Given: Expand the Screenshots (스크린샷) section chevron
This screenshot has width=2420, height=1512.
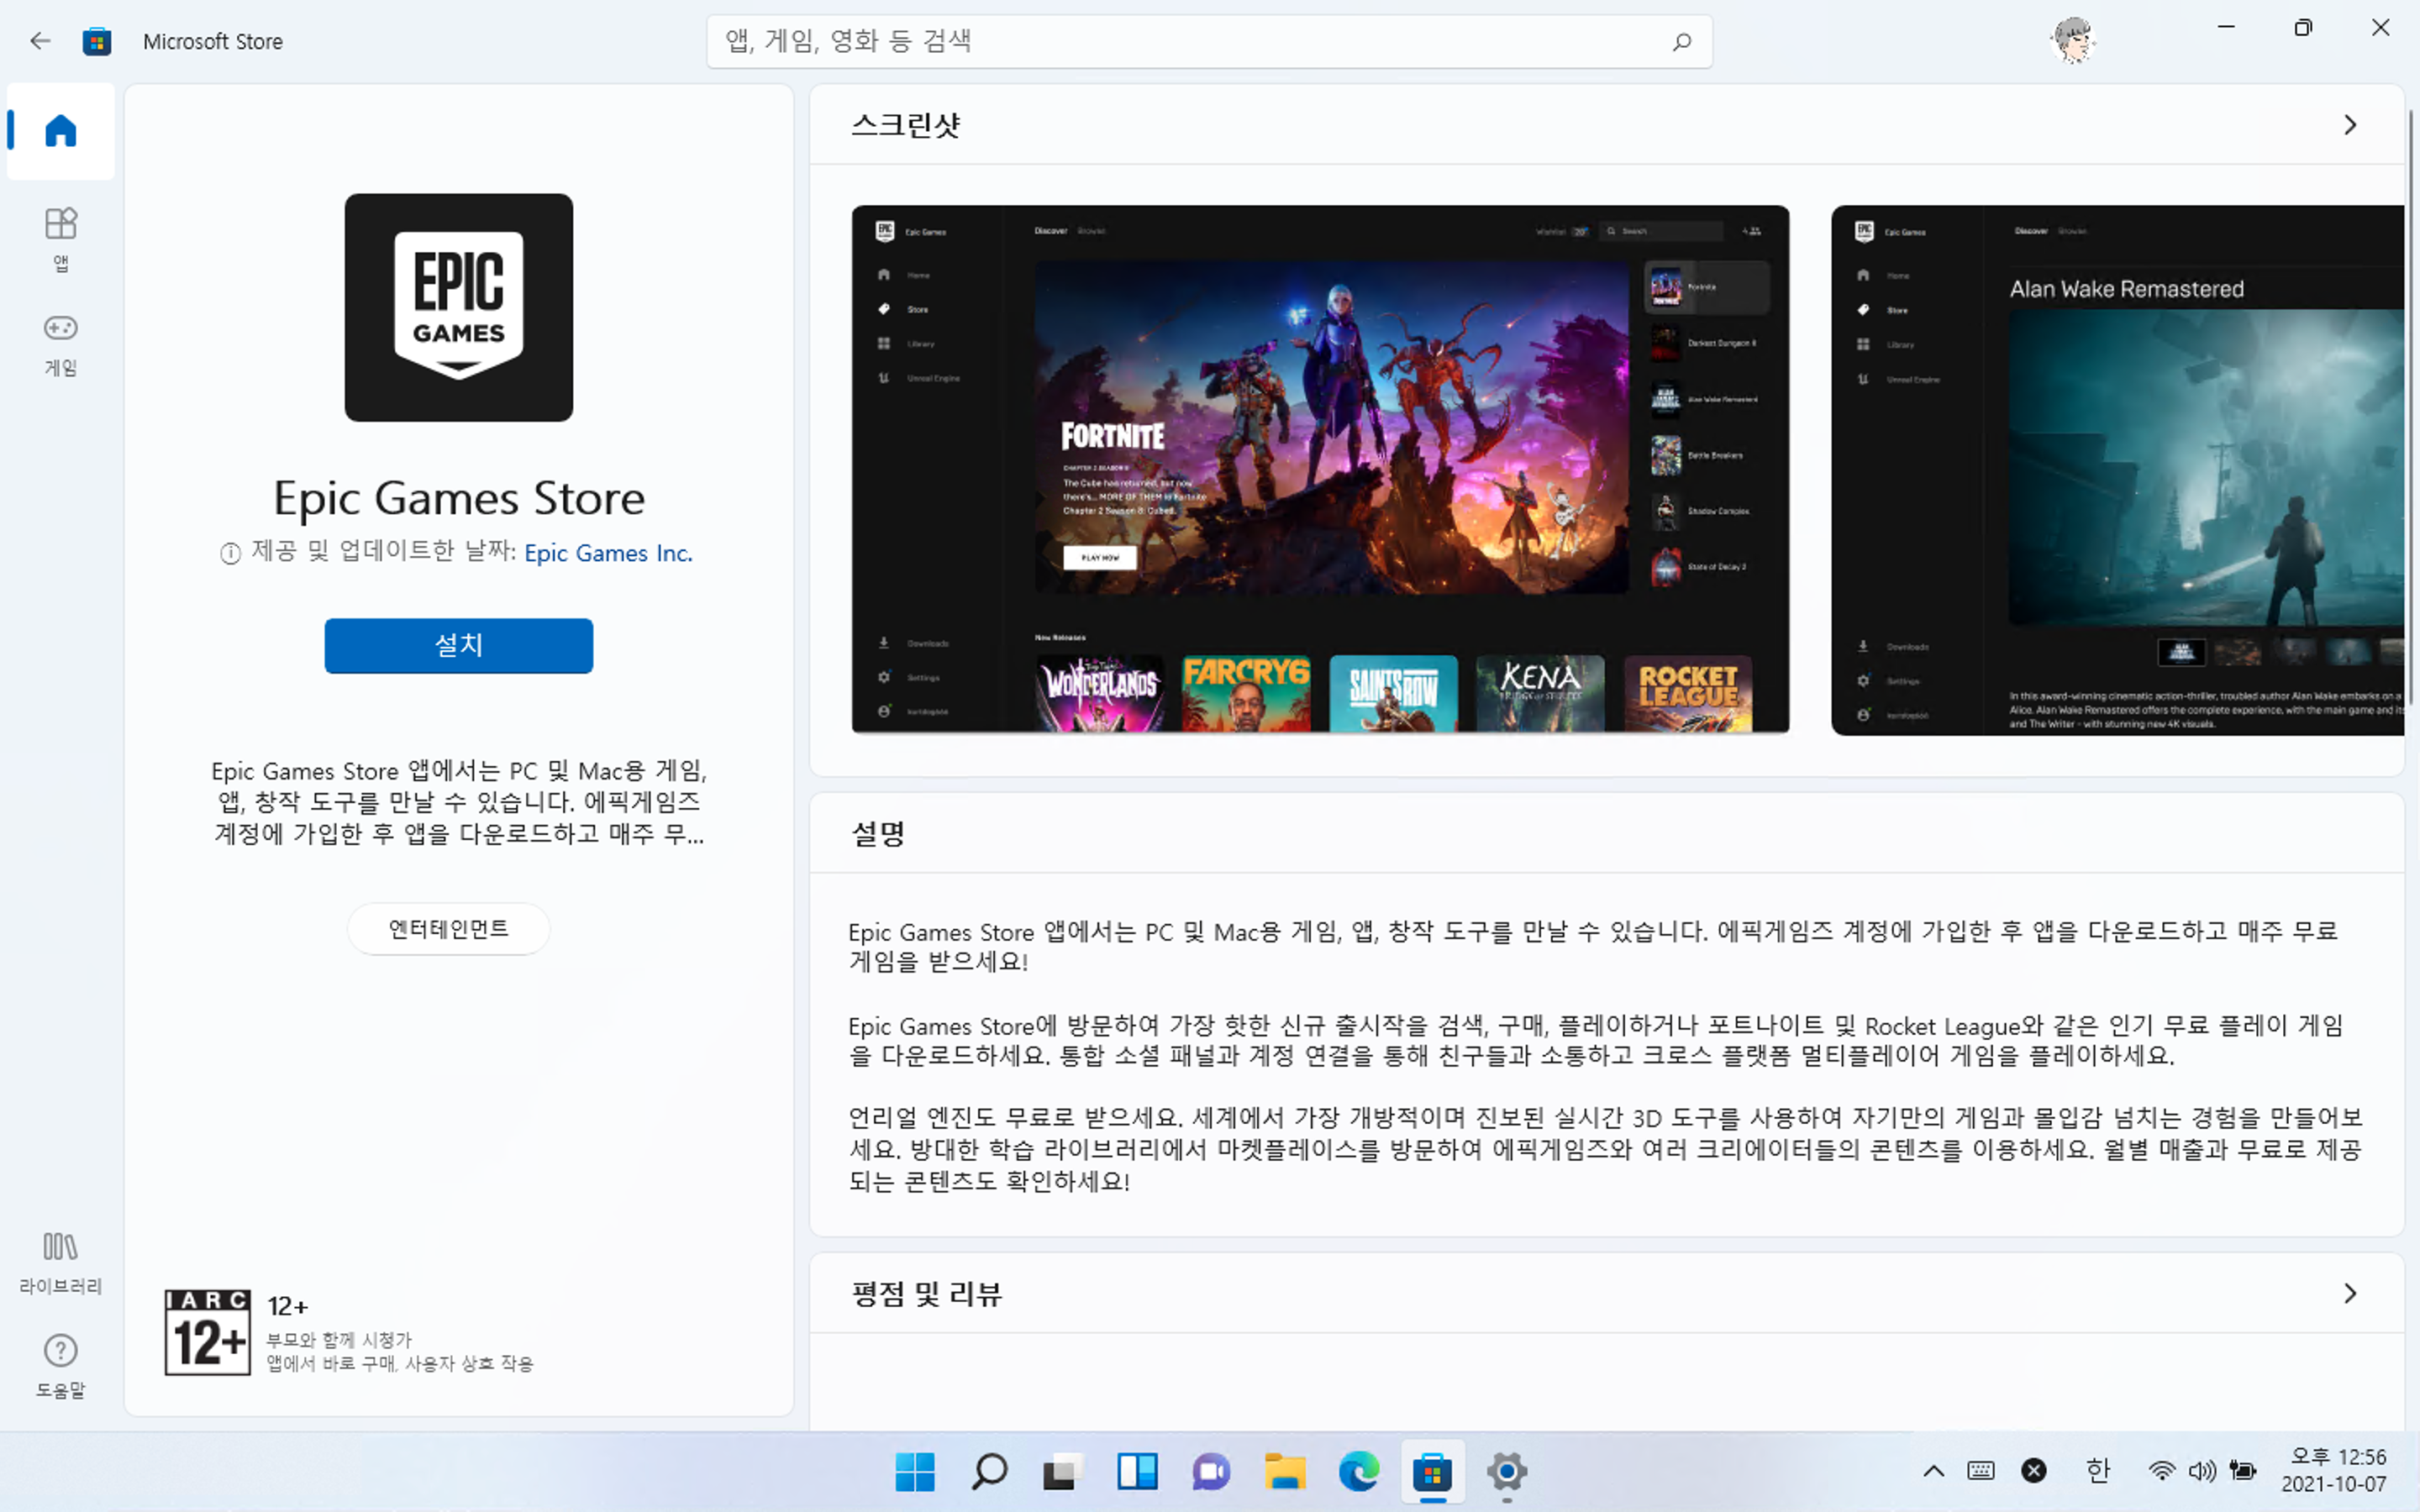Looking at the screenshot, I should [x=2350, y=125].
